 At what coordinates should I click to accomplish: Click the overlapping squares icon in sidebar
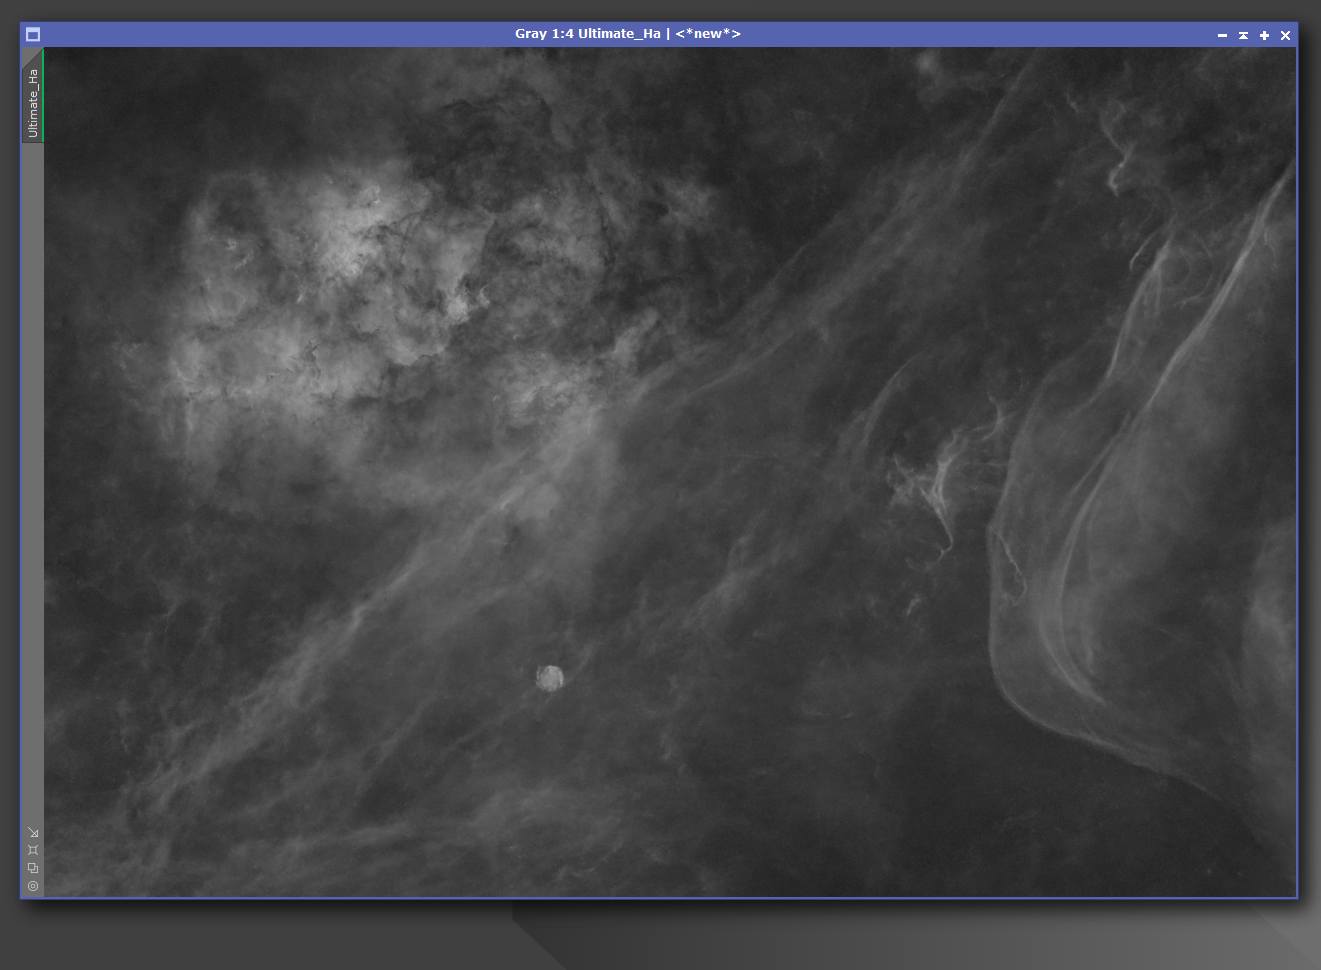pyautogui.click(x=33, y=868)
